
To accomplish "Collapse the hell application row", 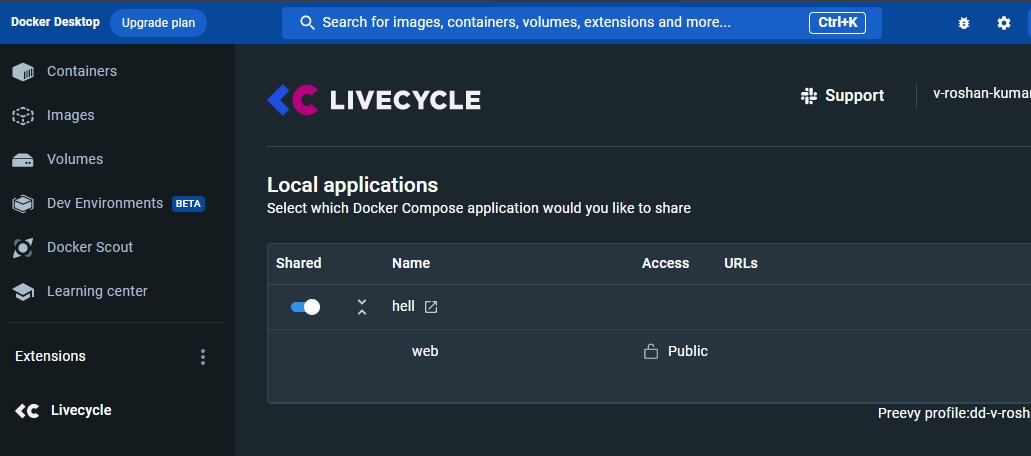I will point(362,307).
